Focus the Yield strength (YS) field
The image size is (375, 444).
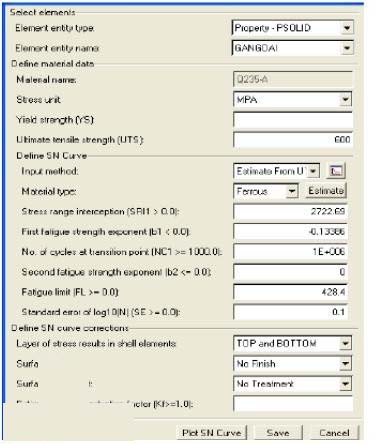pos(293,120)
